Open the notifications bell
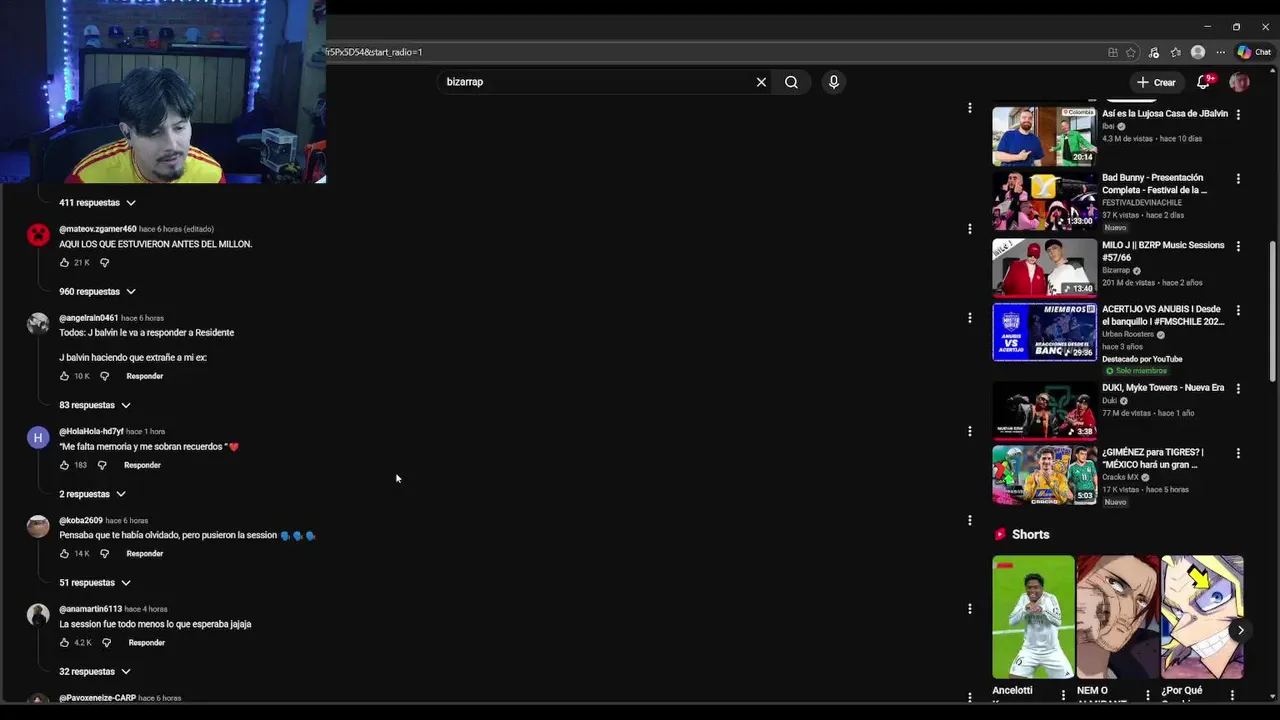The height and width of the screenshot is (720, 1280). click(x=1204, y=82)
